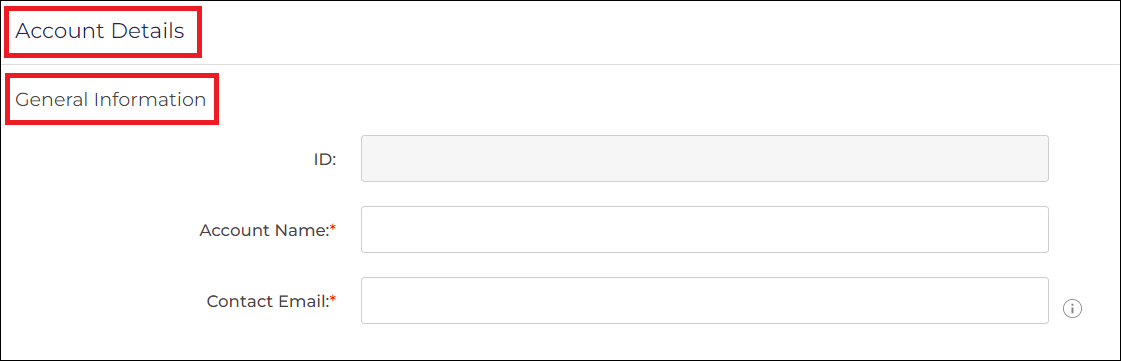1121x361 pixels.
Task: Click the "Contact Email:" label text
Action: pos(267,301)
